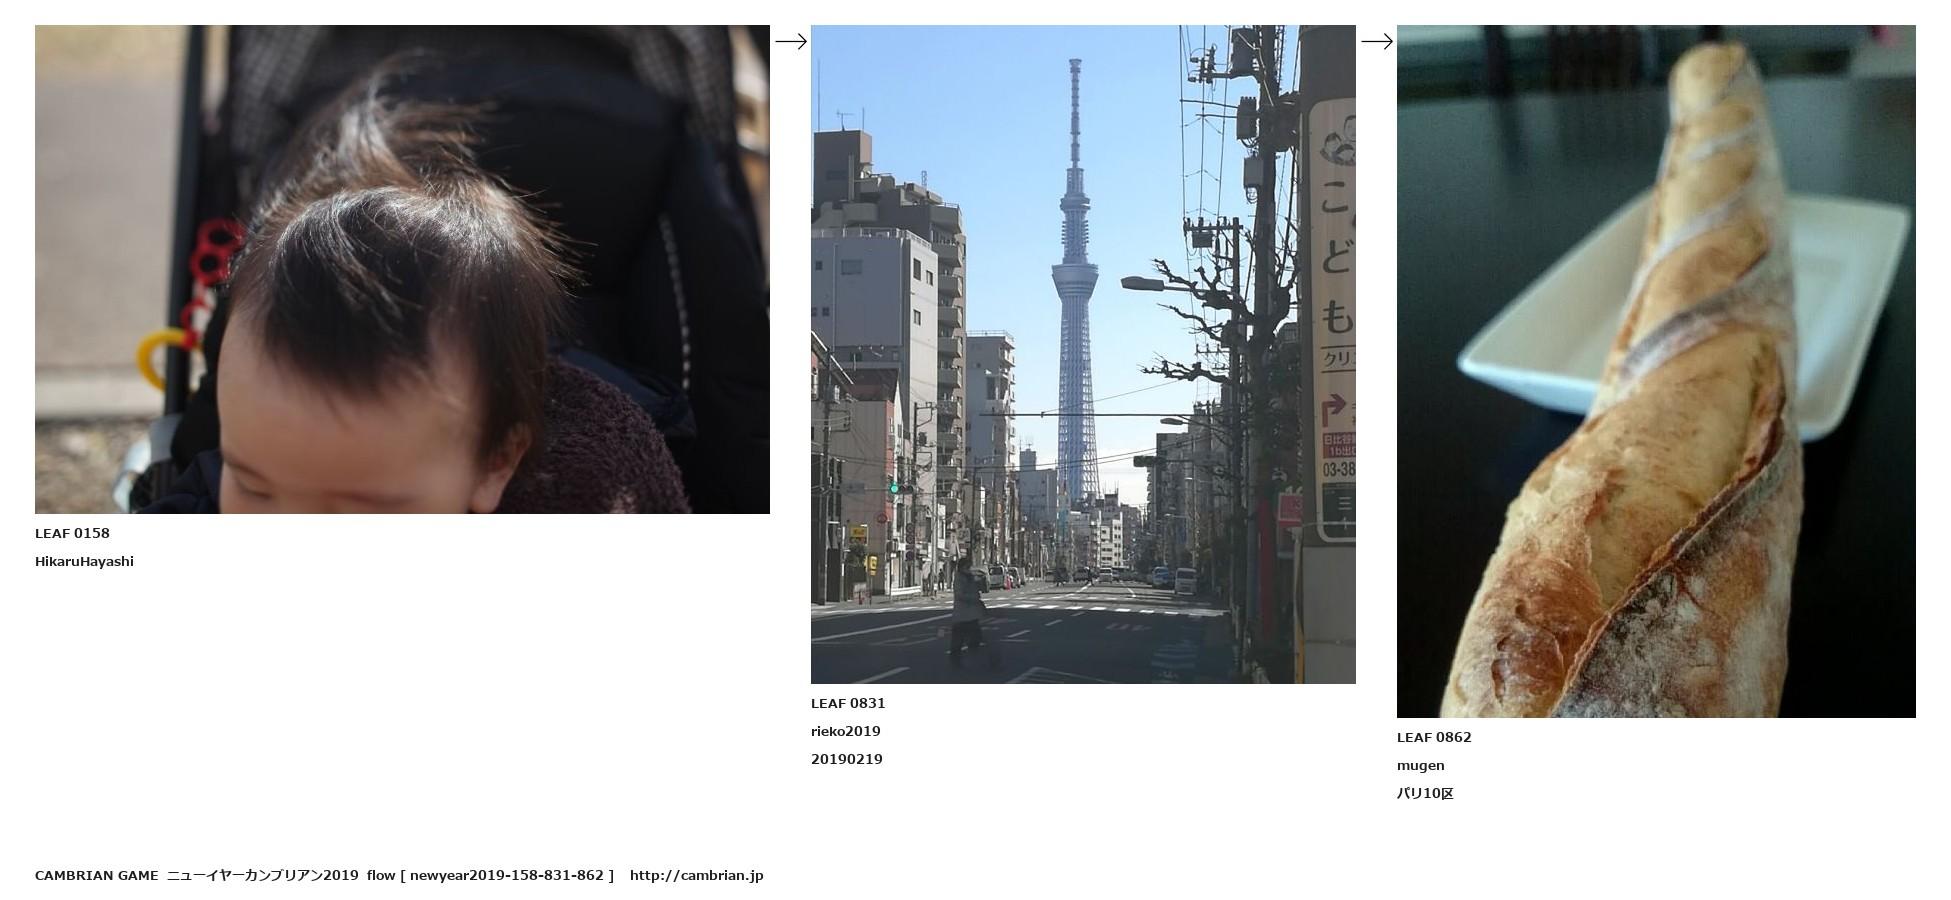
Task: Open the baby hair photo
Action: coord(402,269)
